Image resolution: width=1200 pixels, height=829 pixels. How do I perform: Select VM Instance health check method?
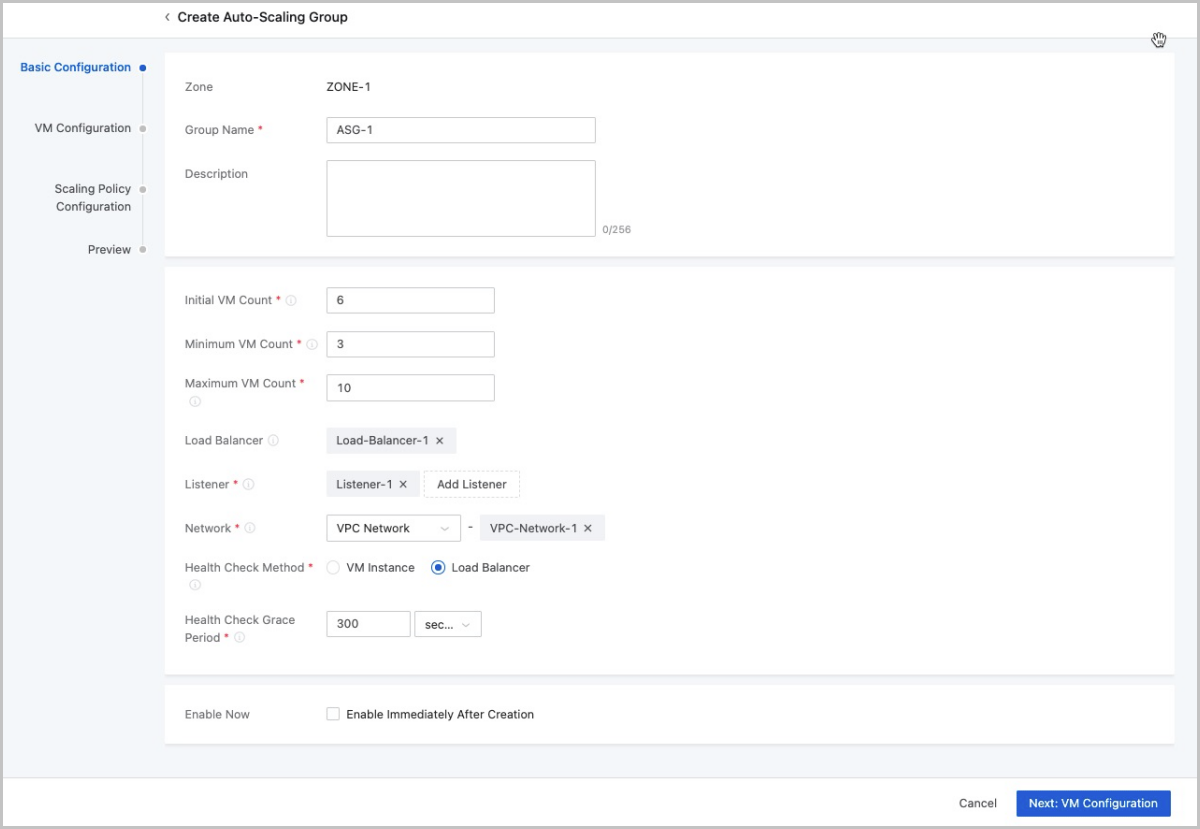(333, 567)
